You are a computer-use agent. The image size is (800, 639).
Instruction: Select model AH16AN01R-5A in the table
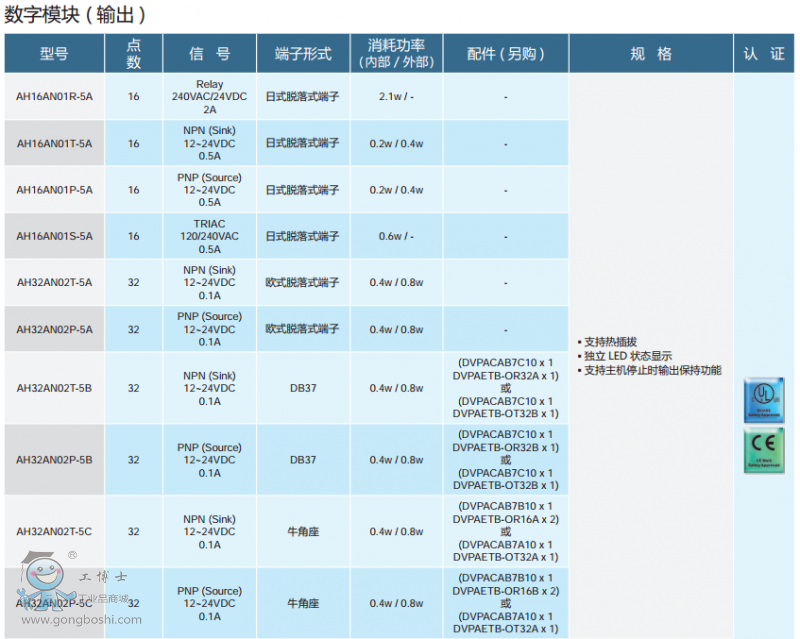54,97
